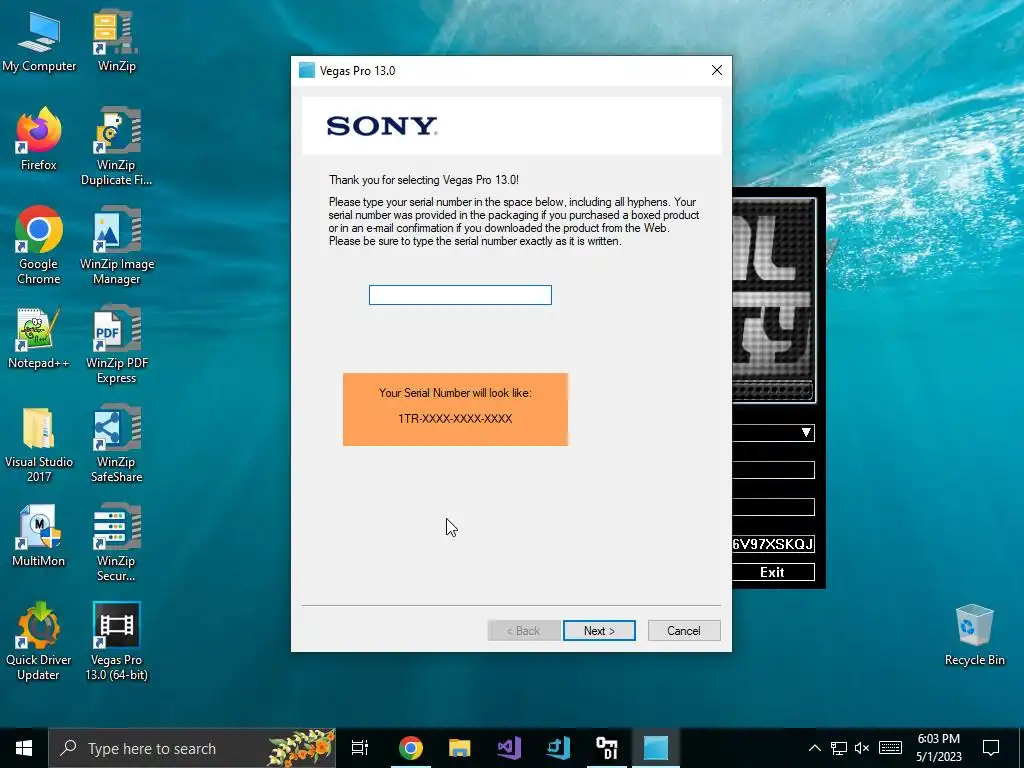Open Visual Studio from the taskbar
The height and width of the screenshot is (768, 1024).
509,748
